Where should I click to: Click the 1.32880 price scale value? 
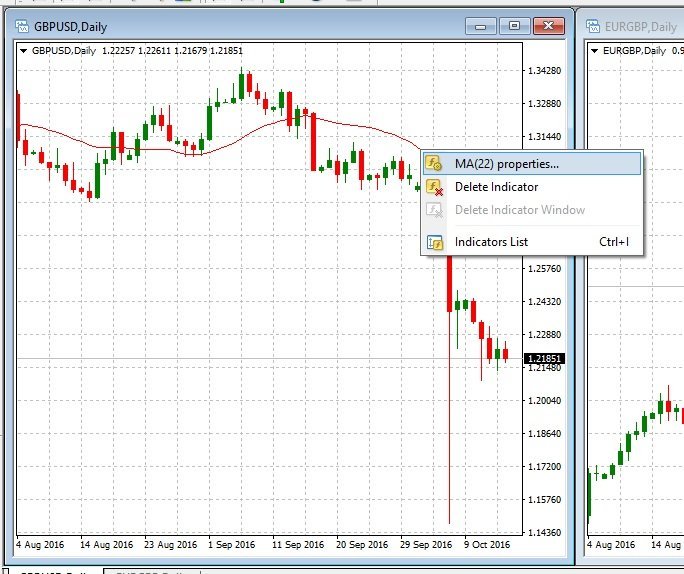click(544, 104)
